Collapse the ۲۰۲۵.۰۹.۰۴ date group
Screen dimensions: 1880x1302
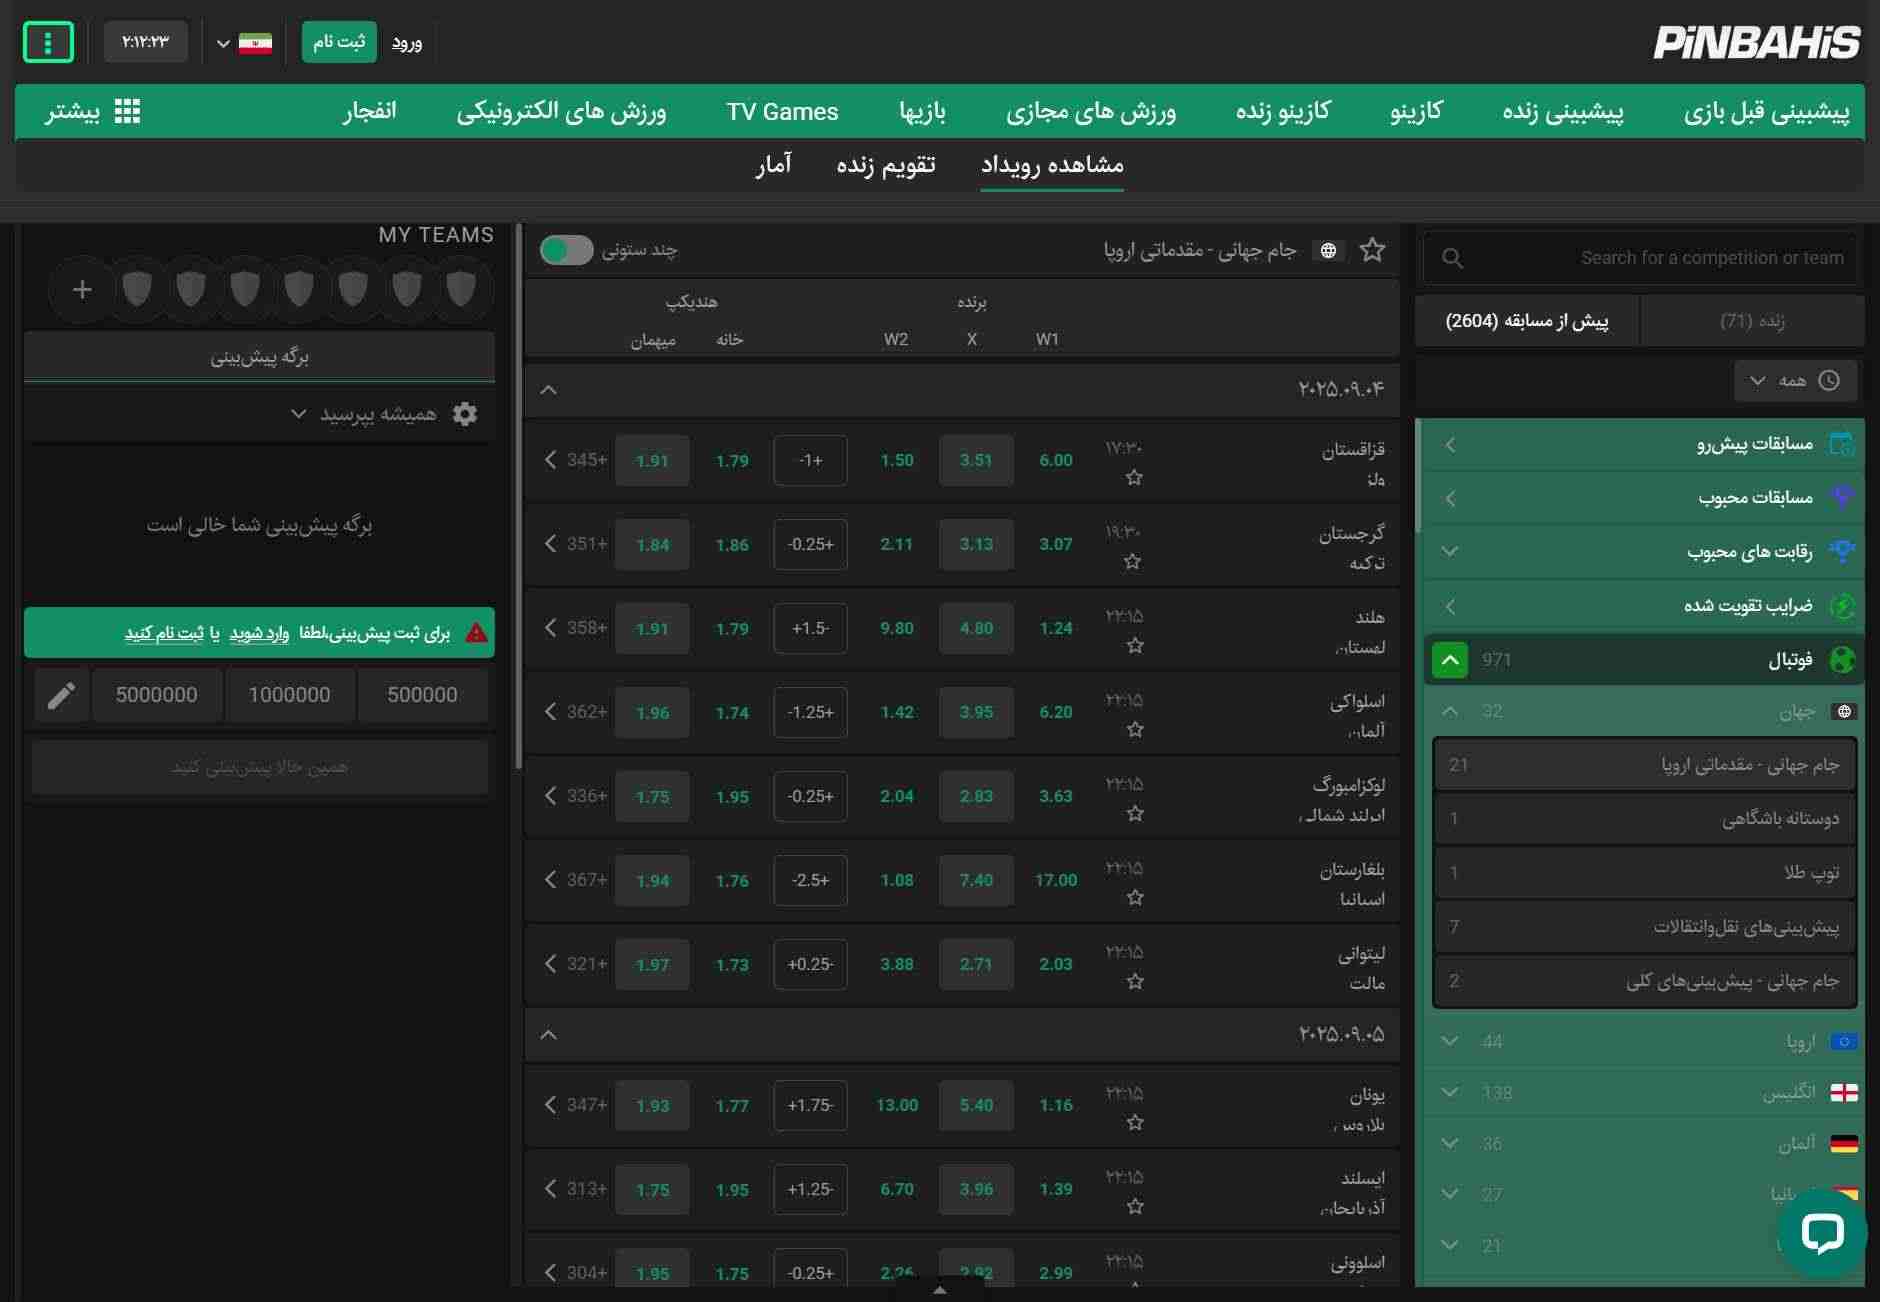click(548, 390)
